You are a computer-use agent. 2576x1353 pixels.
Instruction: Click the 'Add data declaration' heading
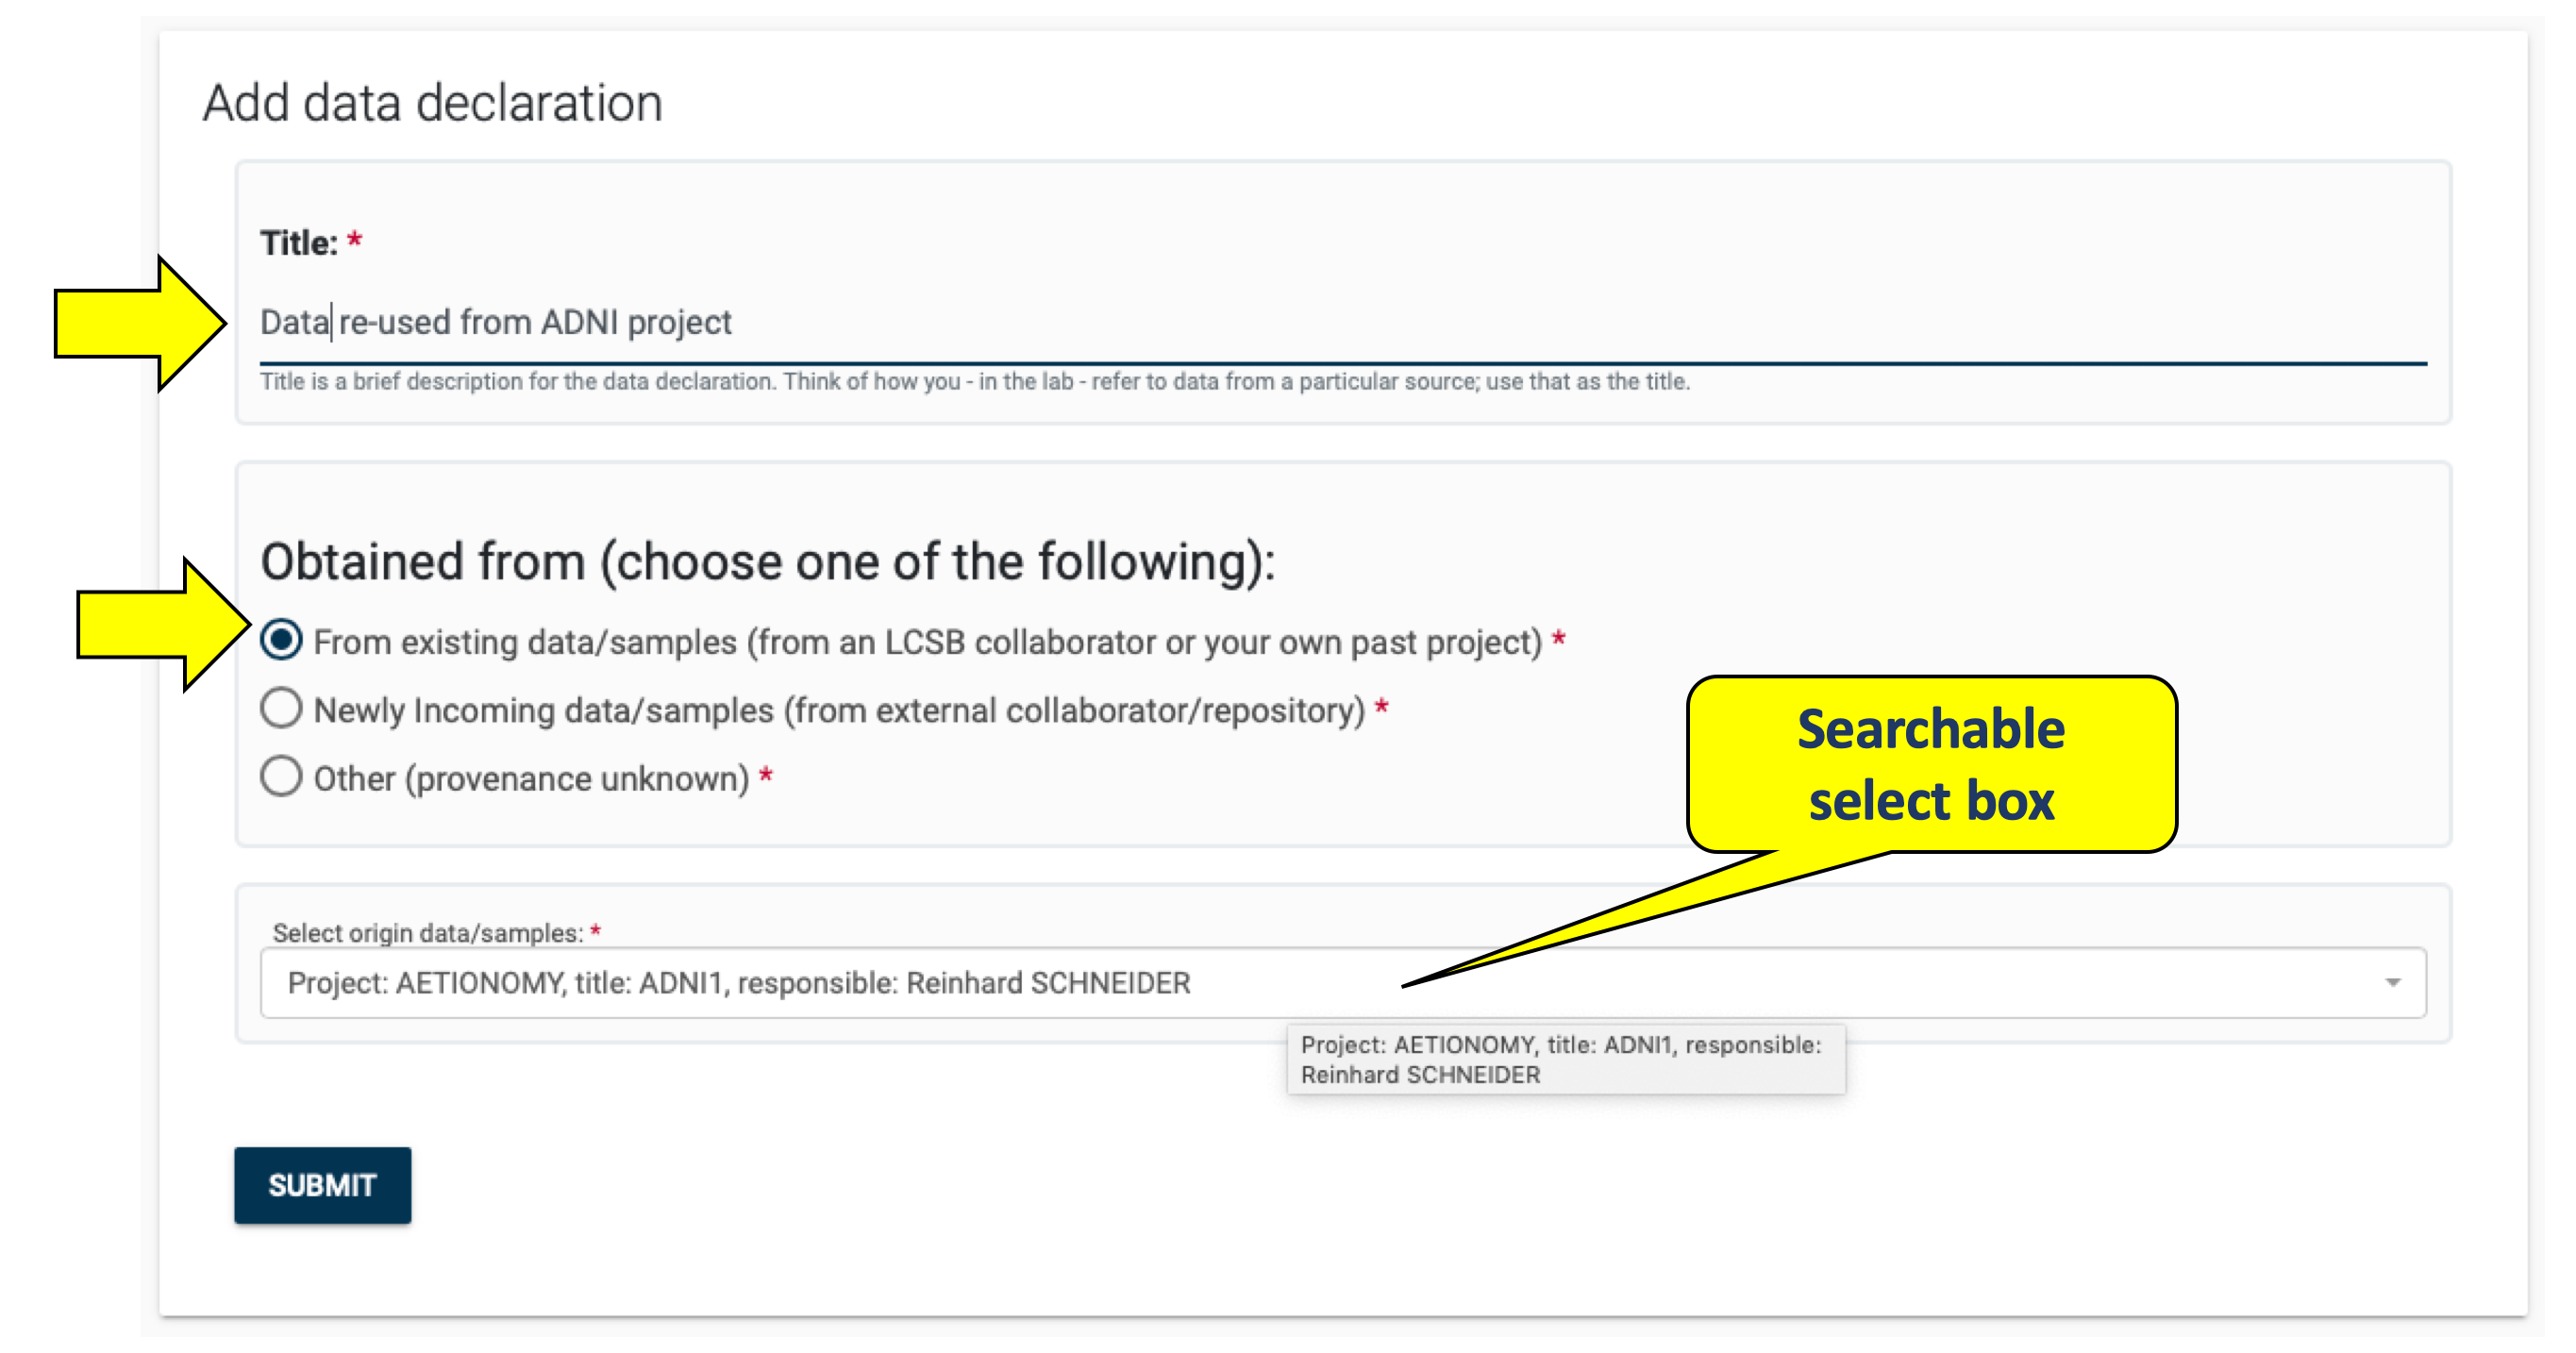click(x=432, y=103)
